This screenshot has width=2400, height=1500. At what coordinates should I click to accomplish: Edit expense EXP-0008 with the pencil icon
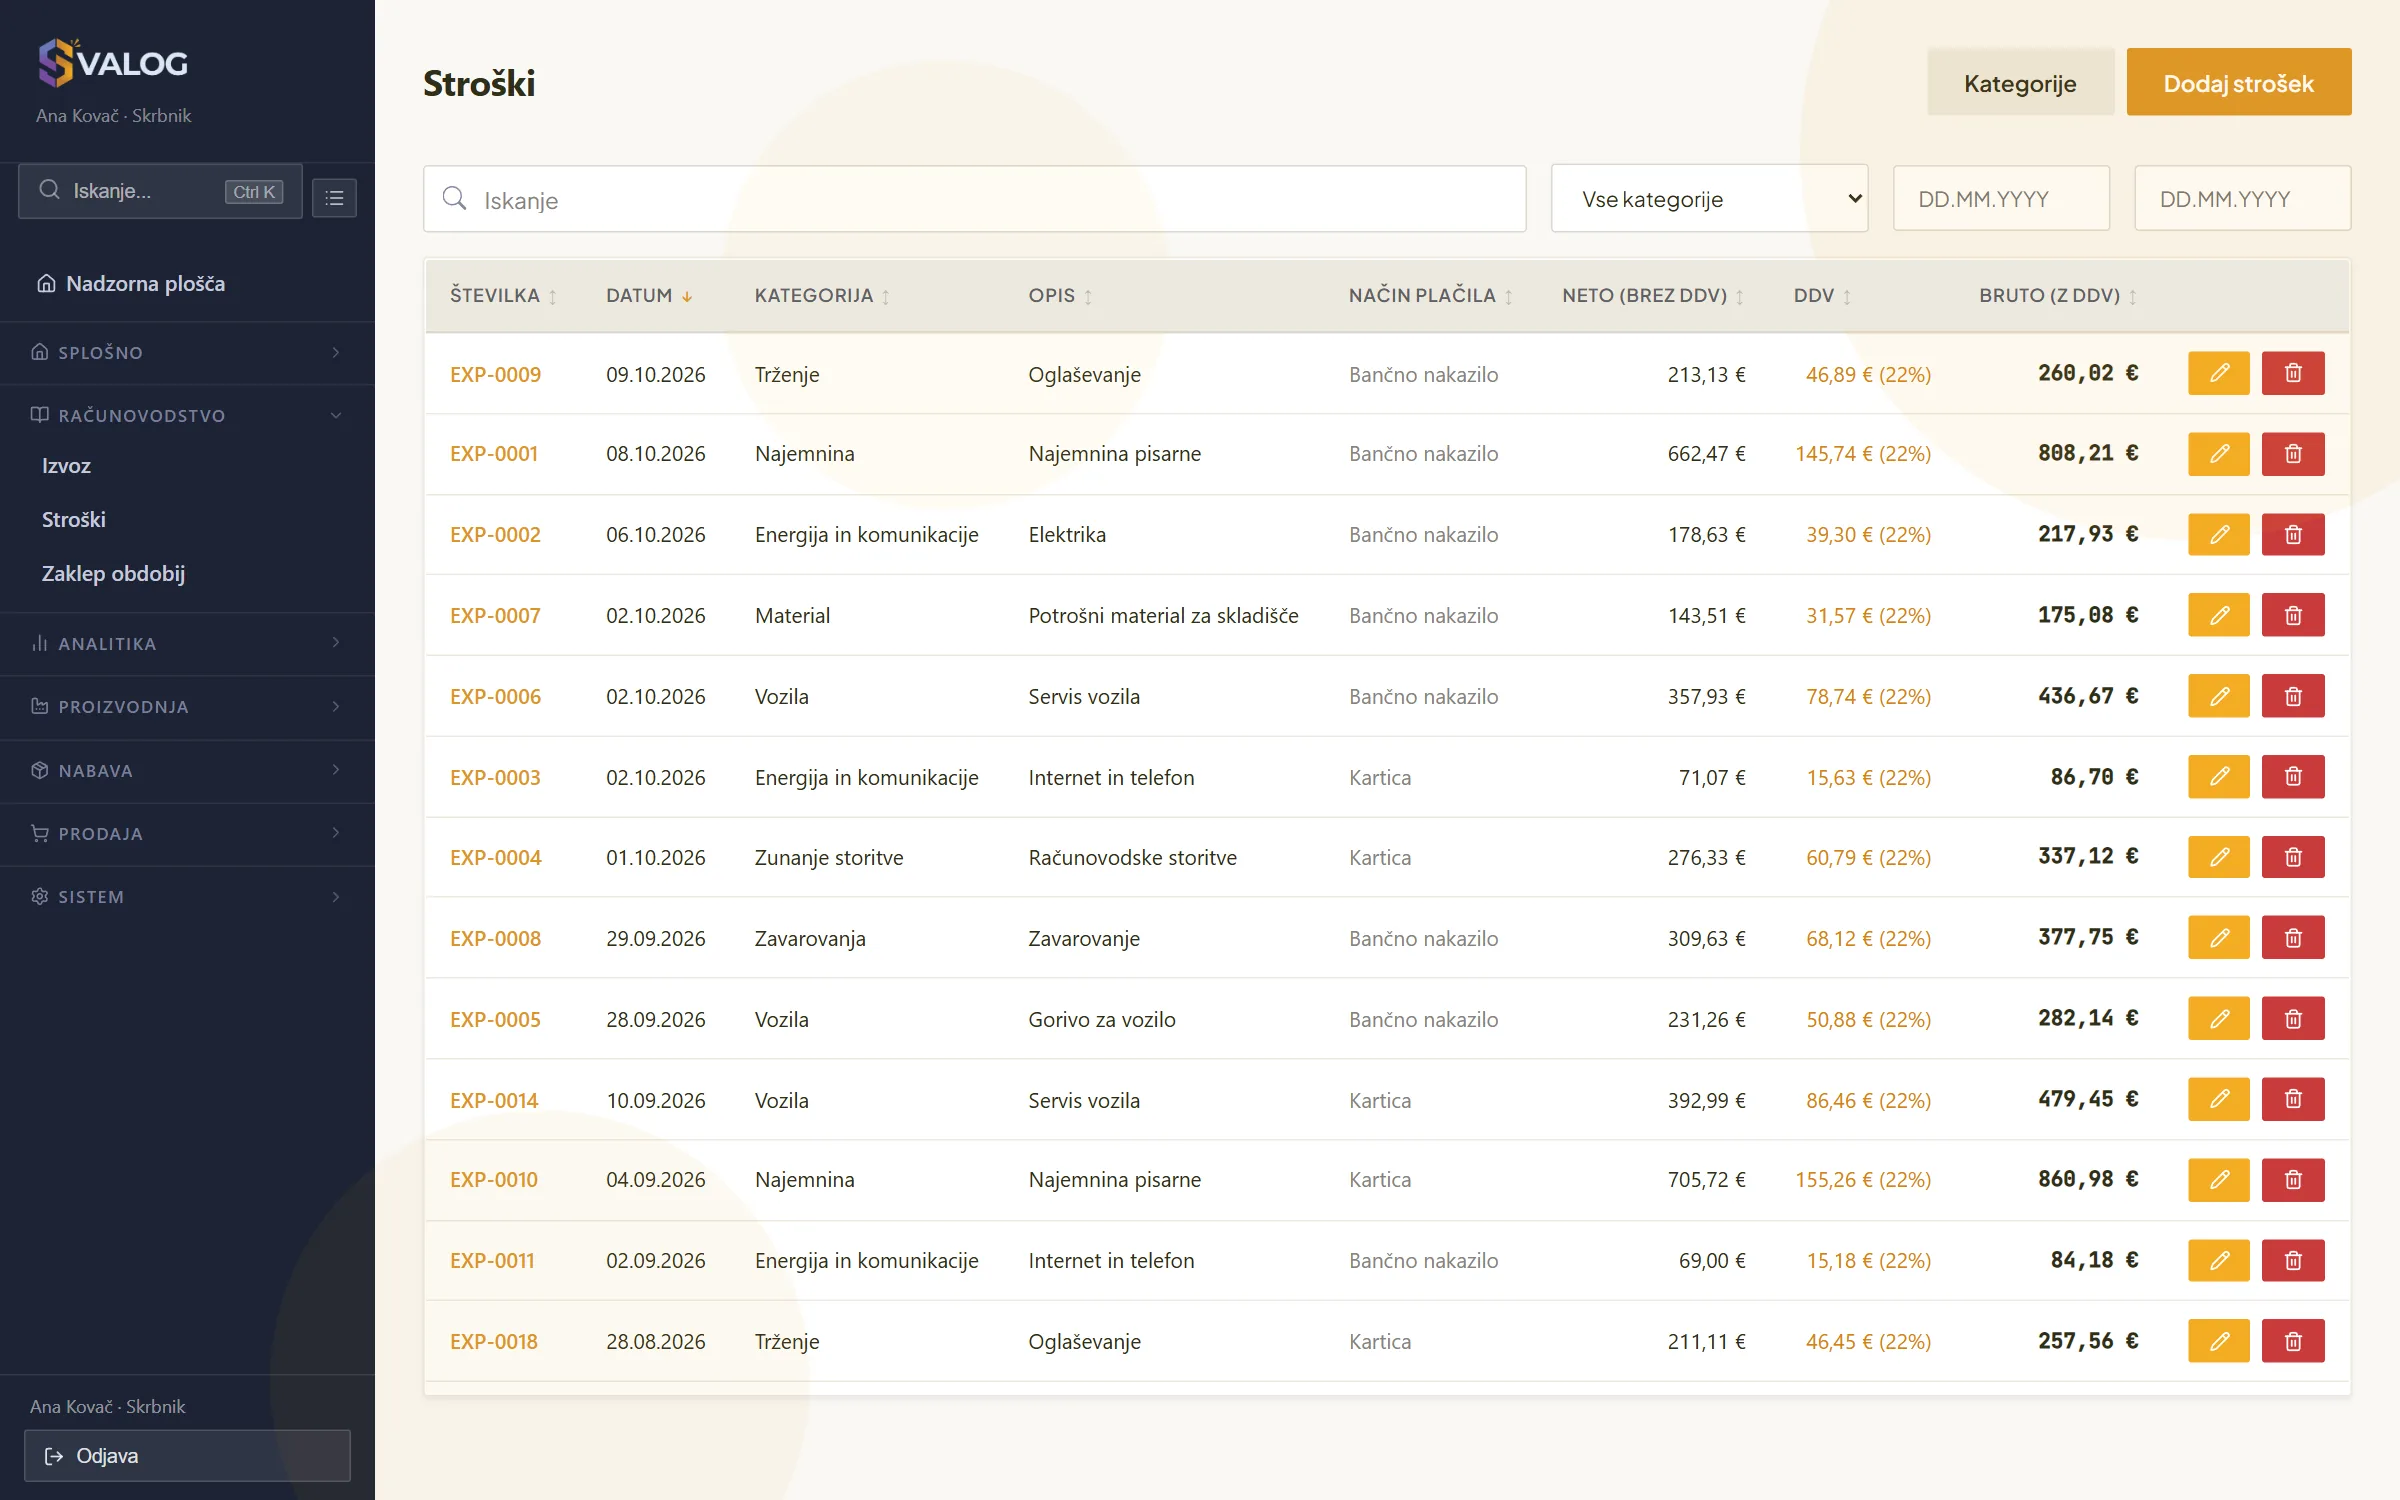2218,938
